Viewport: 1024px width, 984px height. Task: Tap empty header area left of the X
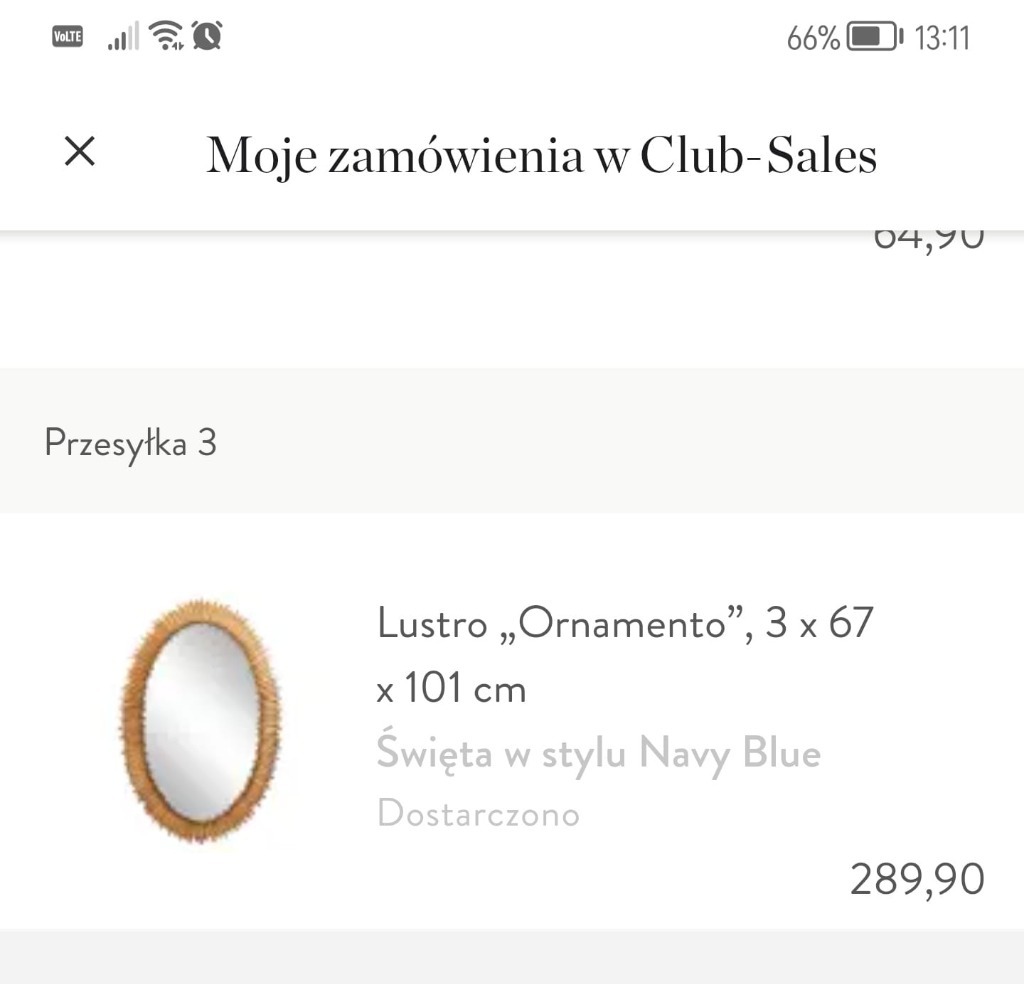(25, 152)
